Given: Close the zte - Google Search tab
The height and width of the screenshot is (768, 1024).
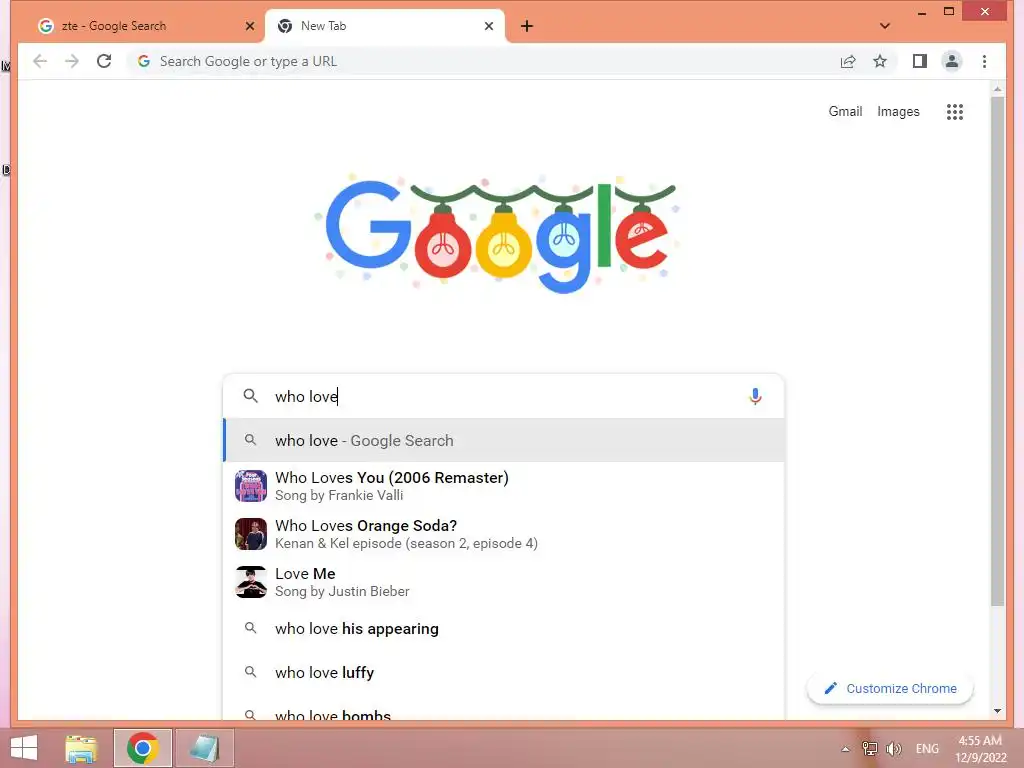Looking at the screenshot, I should click(249, 26).
